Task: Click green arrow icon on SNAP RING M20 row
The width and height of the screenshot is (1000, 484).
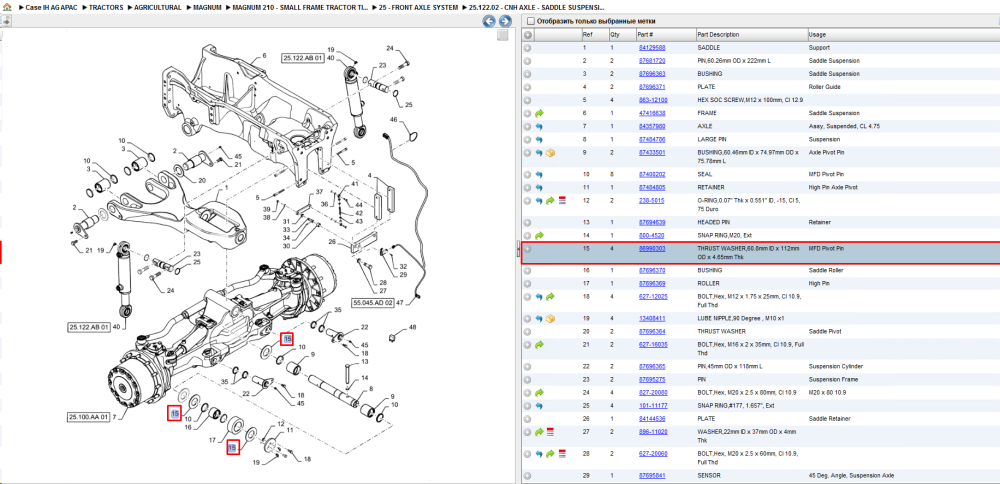Action: pos(539,235)
